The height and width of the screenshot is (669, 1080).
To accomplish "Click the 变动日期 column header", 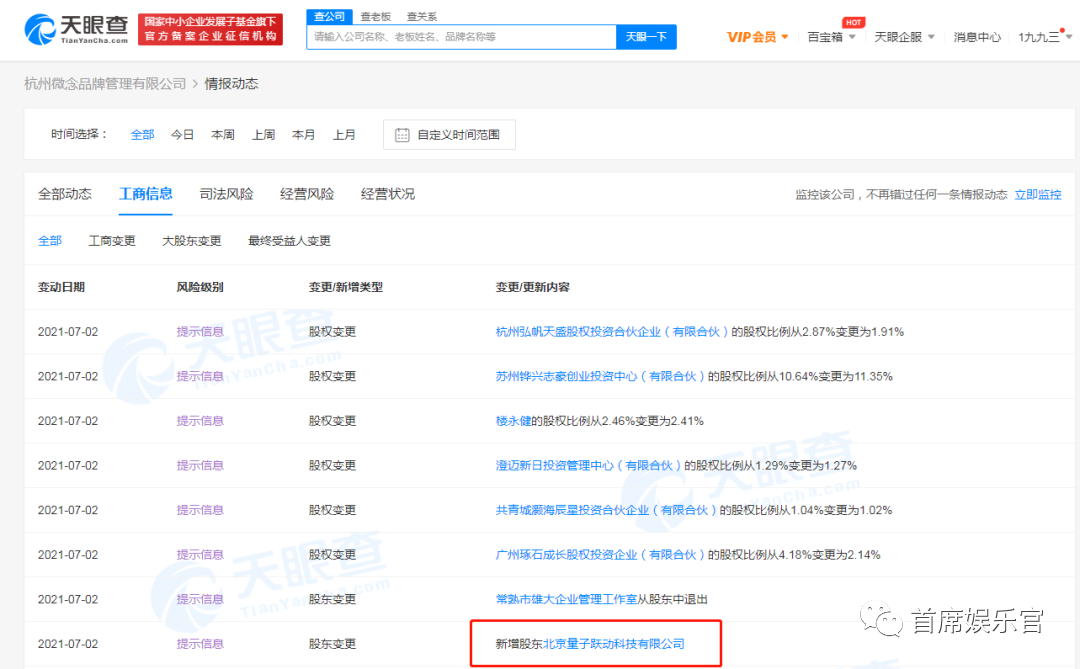I will 61,287.
